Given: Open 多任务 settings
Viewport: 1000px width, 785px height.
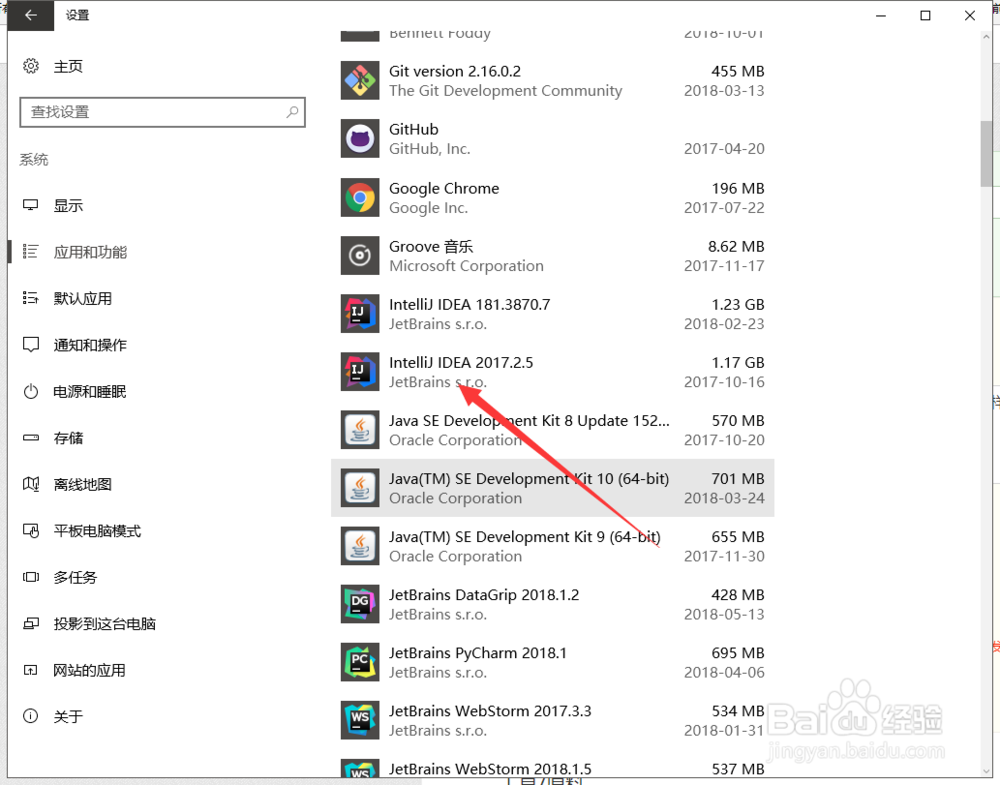Looking at the screenshot, I should click(x=75, y=578).
